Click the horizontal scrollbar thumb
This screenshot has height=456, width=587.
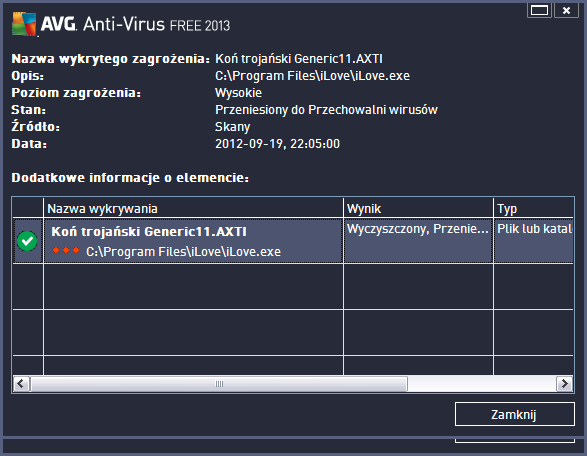(x=219, y=384)
